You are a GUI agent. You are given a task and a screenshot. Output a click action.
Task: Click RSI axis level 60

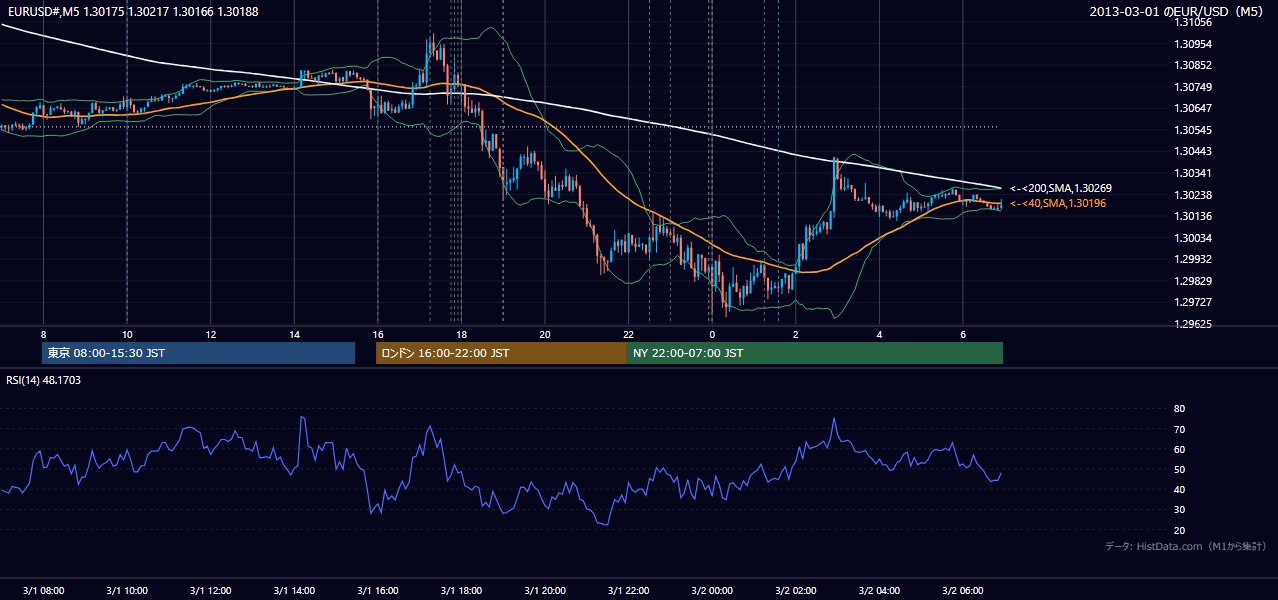[1180, 449]
